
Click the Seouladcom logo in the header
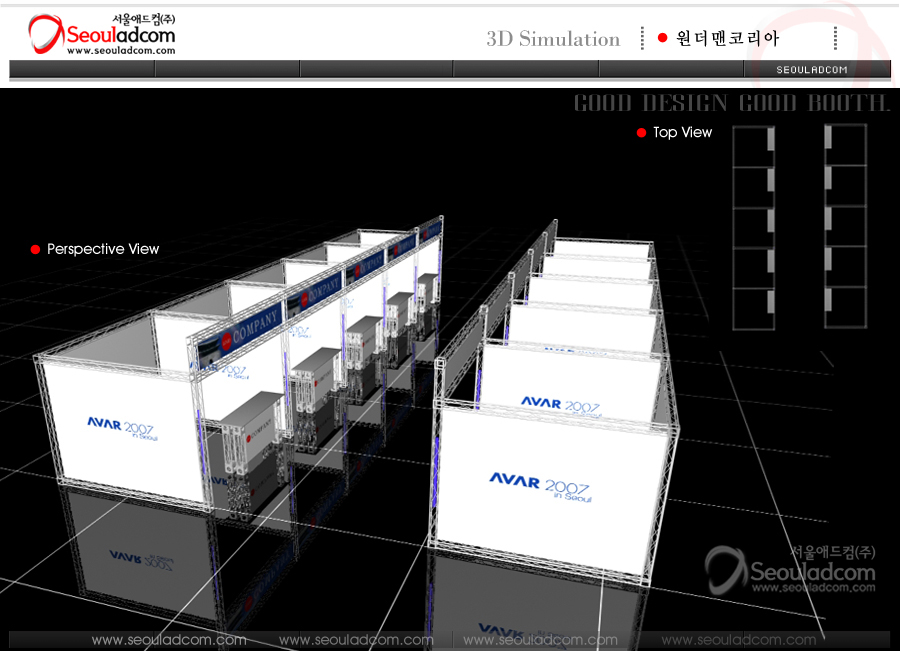coord(102,34)
